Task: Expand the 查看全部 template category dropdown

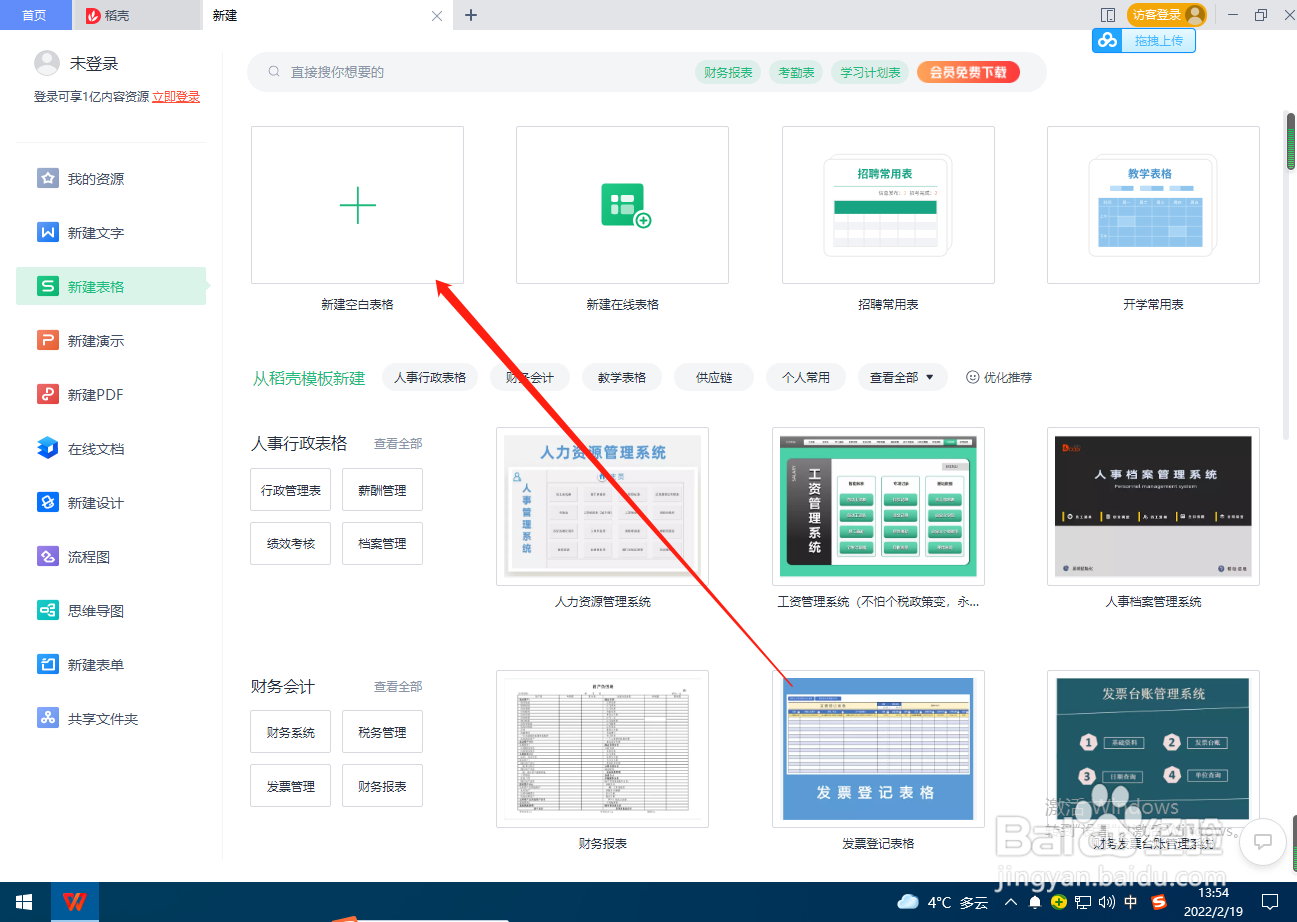Action: pos(902,377)
